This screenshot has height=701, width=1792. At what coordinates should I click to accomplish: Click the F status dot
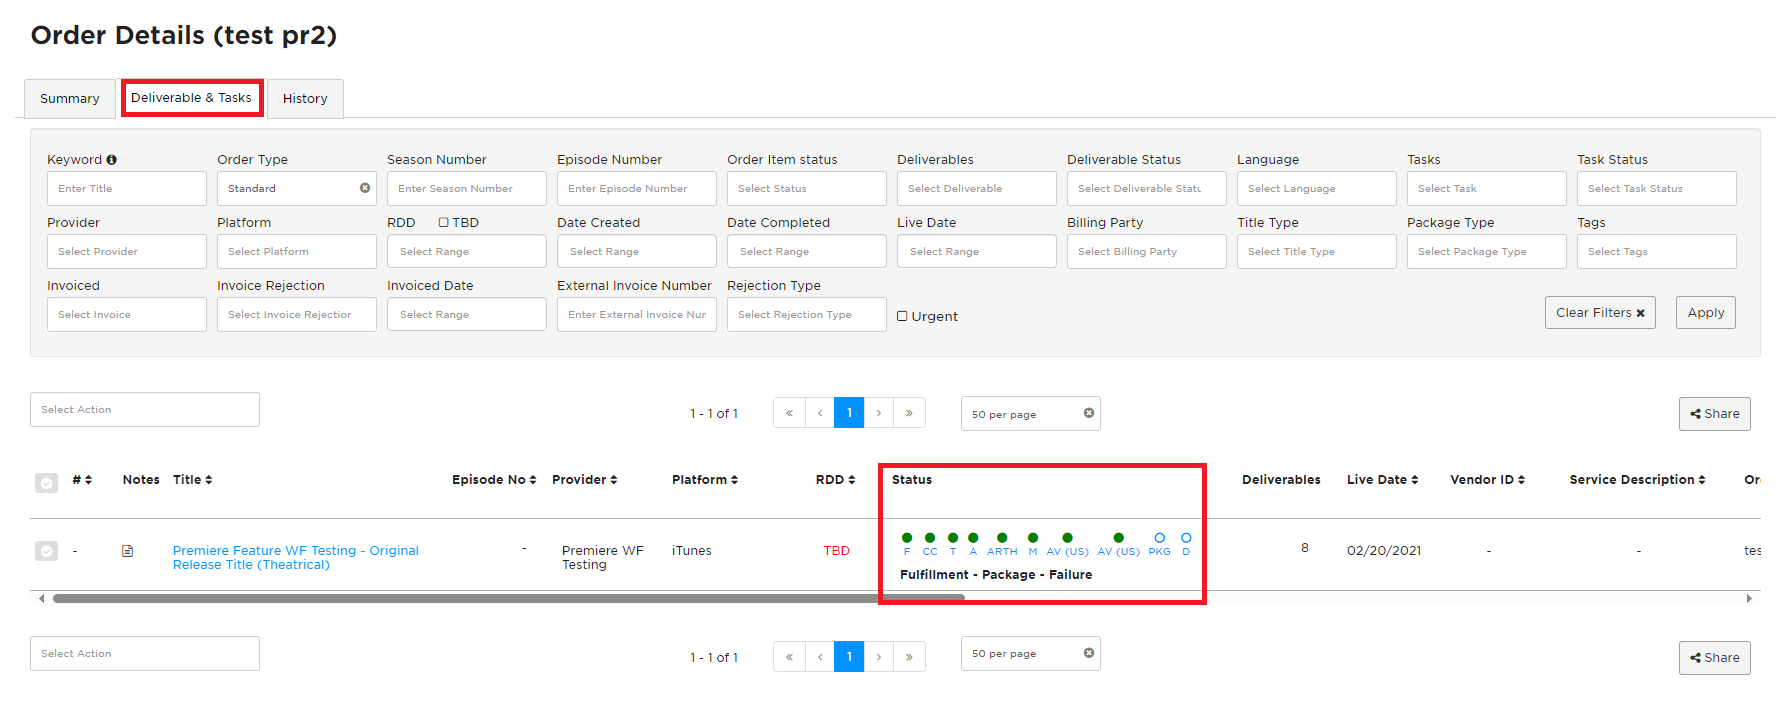[907, 538]
